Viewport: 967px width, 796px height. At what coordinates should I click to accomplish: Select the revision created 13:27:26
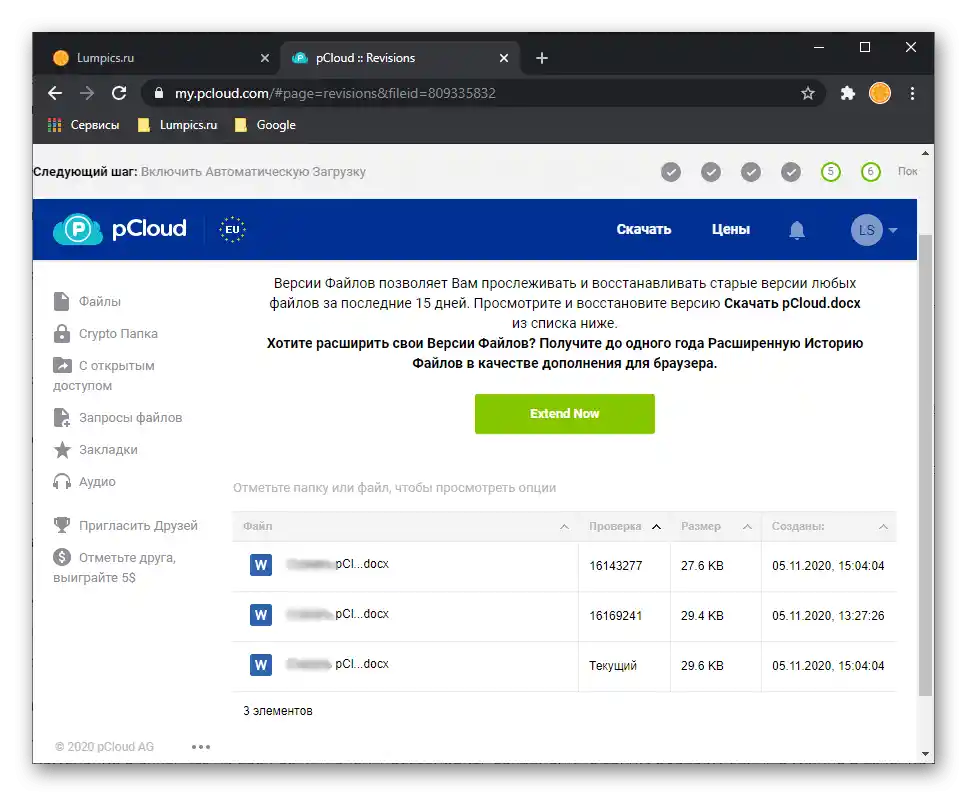click(x=564, y=616)
